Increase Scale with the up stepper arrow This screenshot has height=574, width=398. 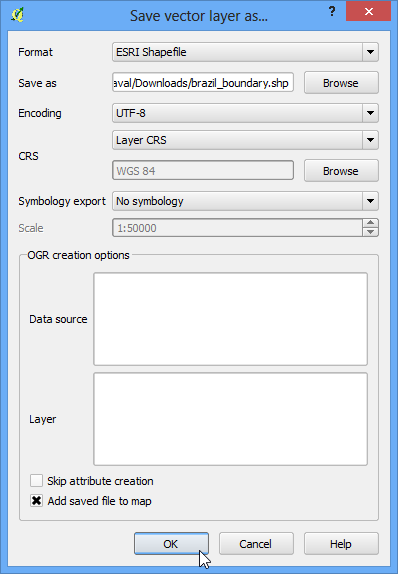370,223
